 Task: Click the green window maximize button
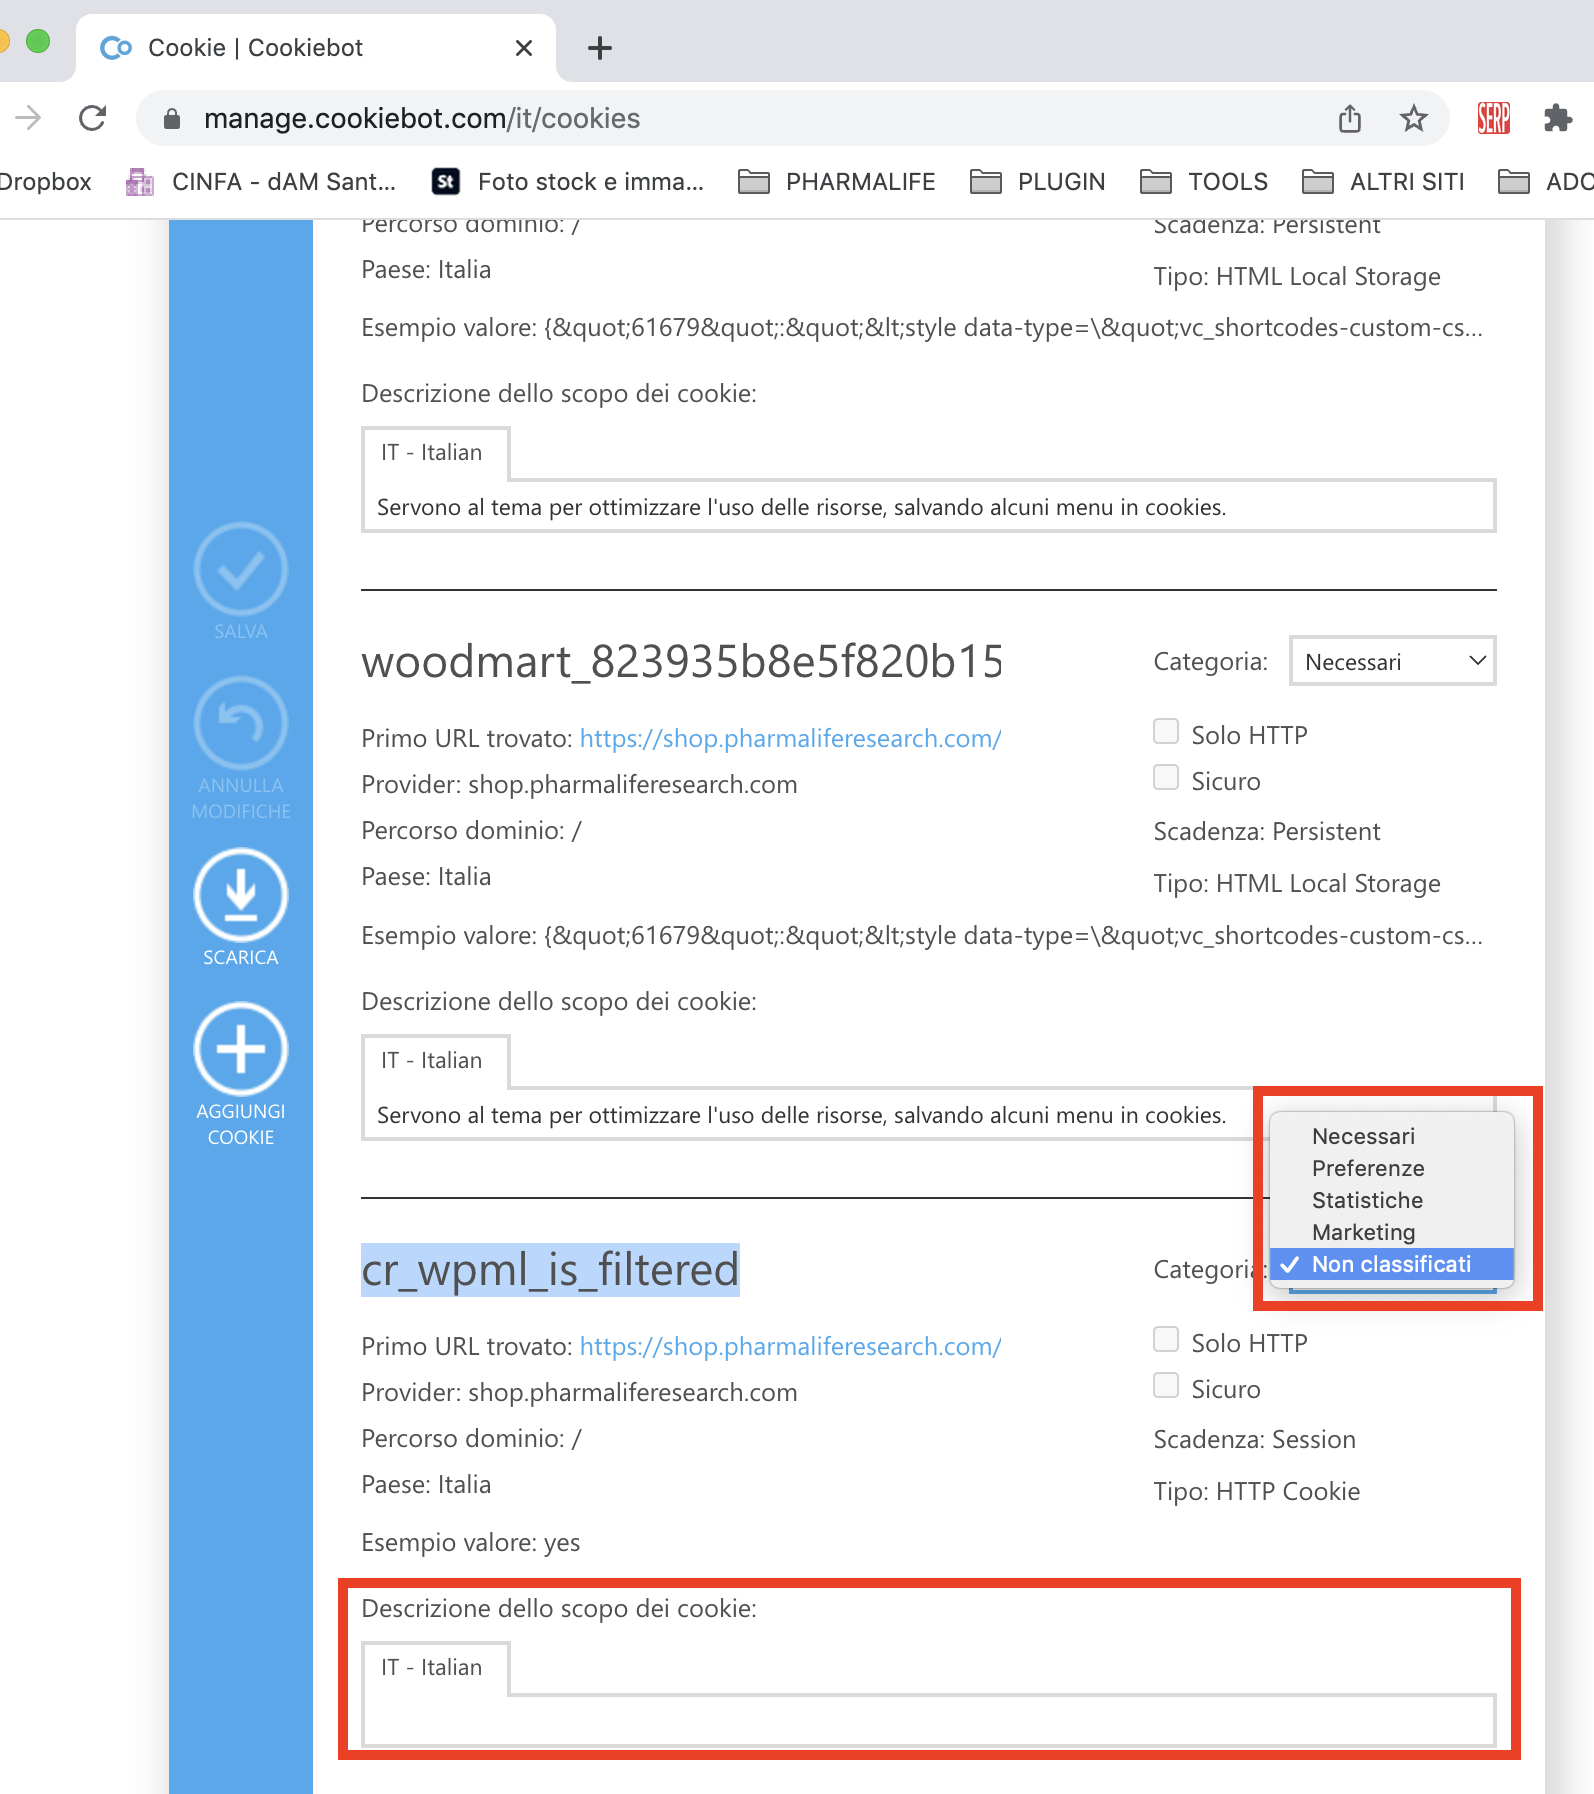pyautogui.click(x=38, y=41)
